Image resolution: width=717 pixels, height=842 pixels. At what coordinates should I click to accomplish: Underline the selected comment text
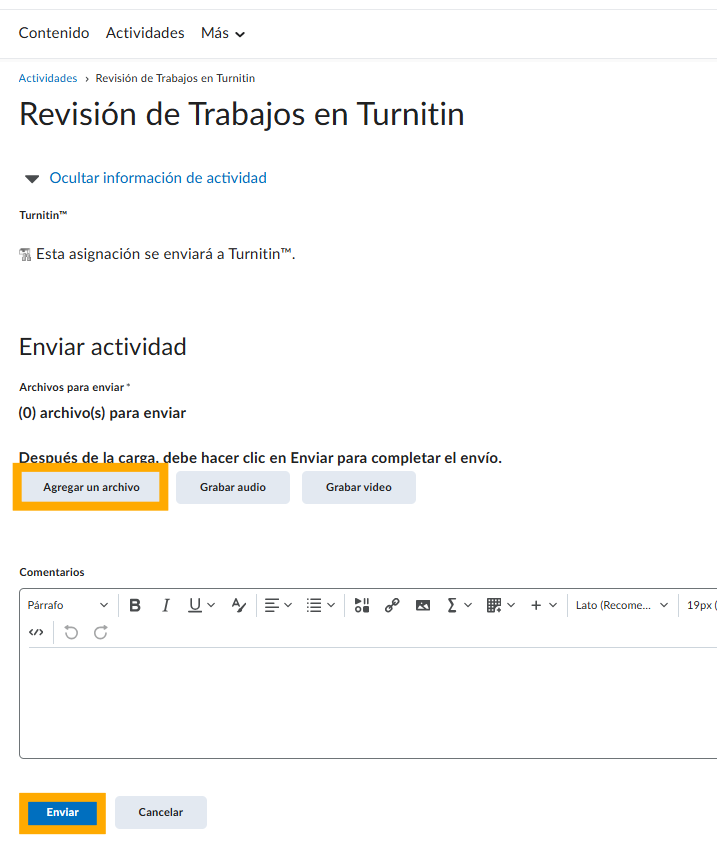195,605
